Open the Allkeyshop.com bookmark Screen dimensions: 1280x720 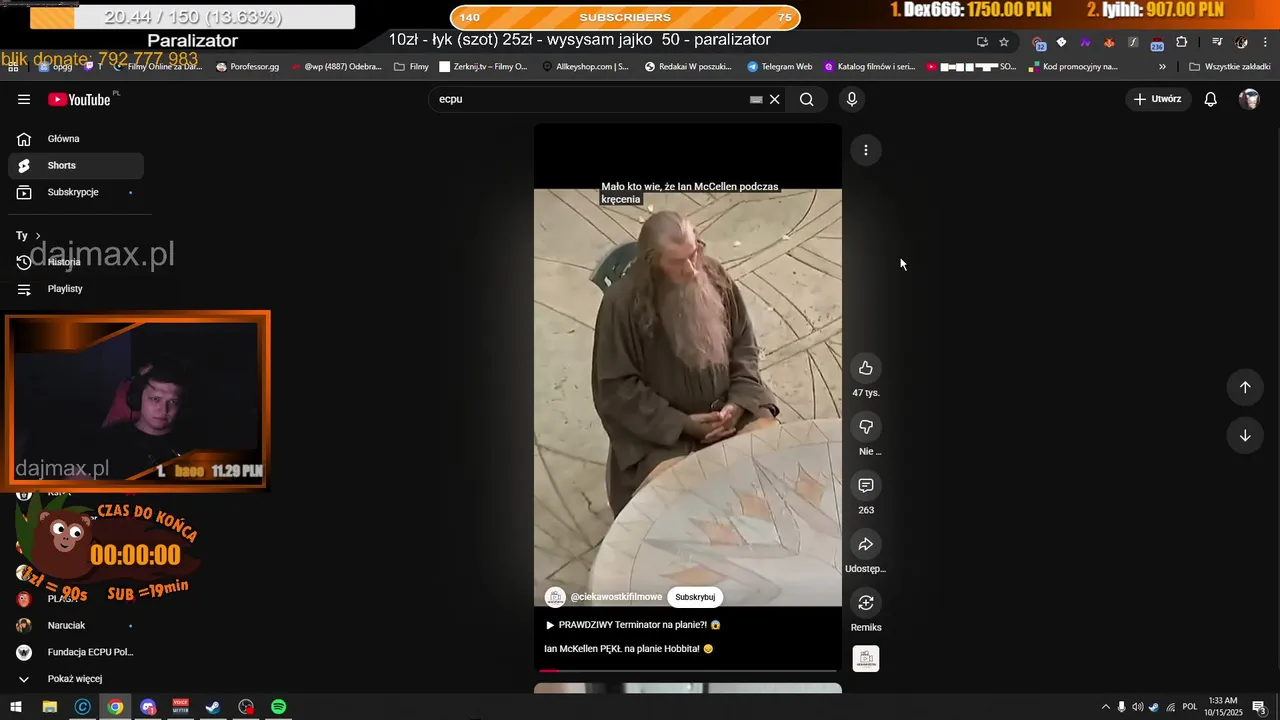pos(586,67)
